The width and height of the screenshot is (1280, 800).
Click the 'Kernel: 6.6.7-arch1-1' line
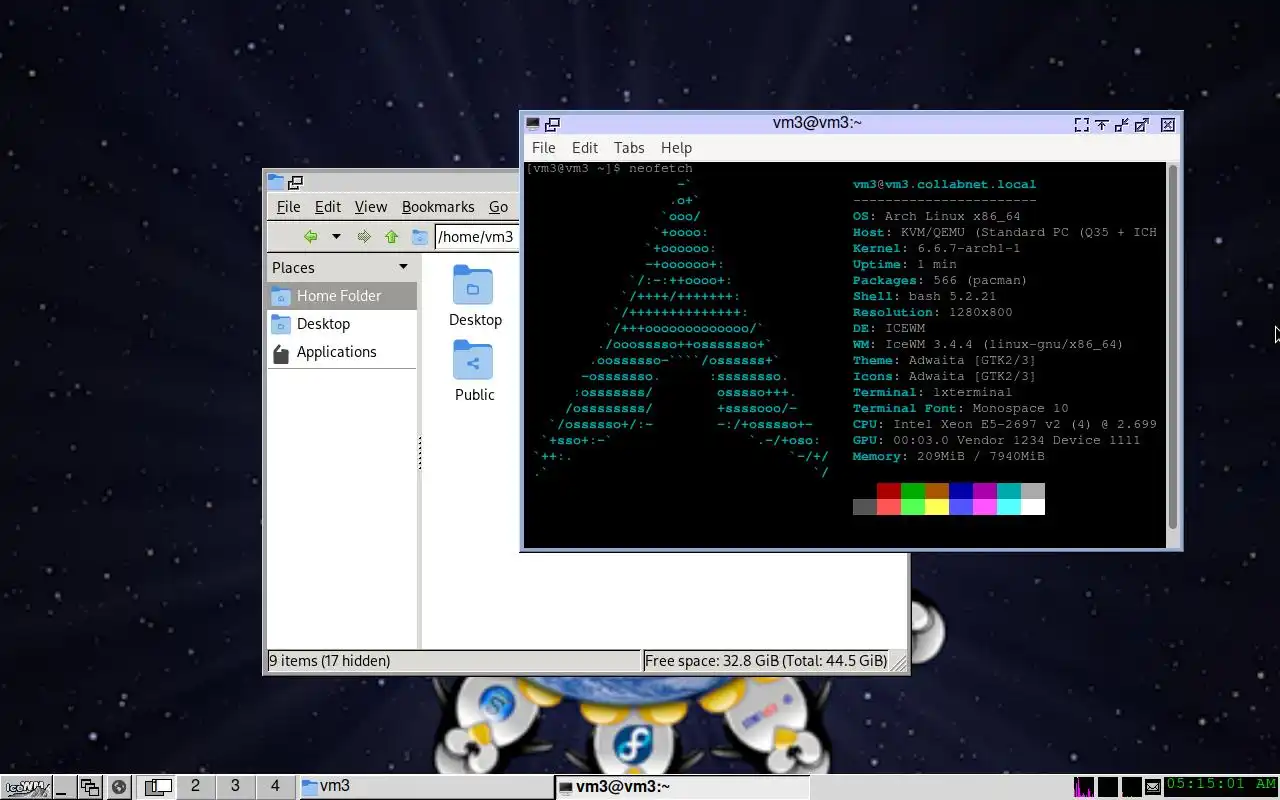coord(936,248)
